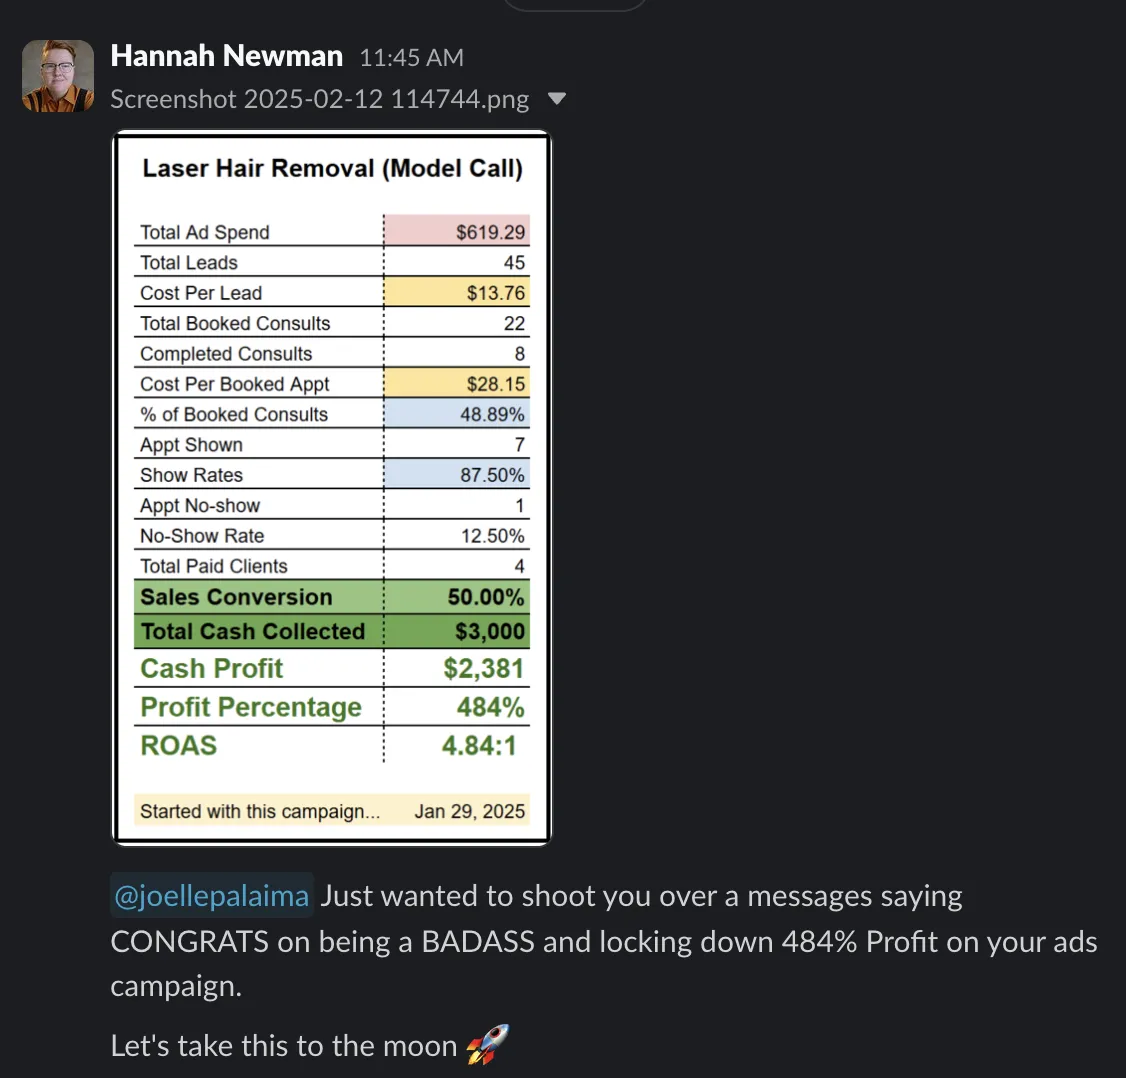Click the Screenshot 2025-02-12 114744.png filename
Screen dimensions: 1126x1078
[x=319, y=99]
